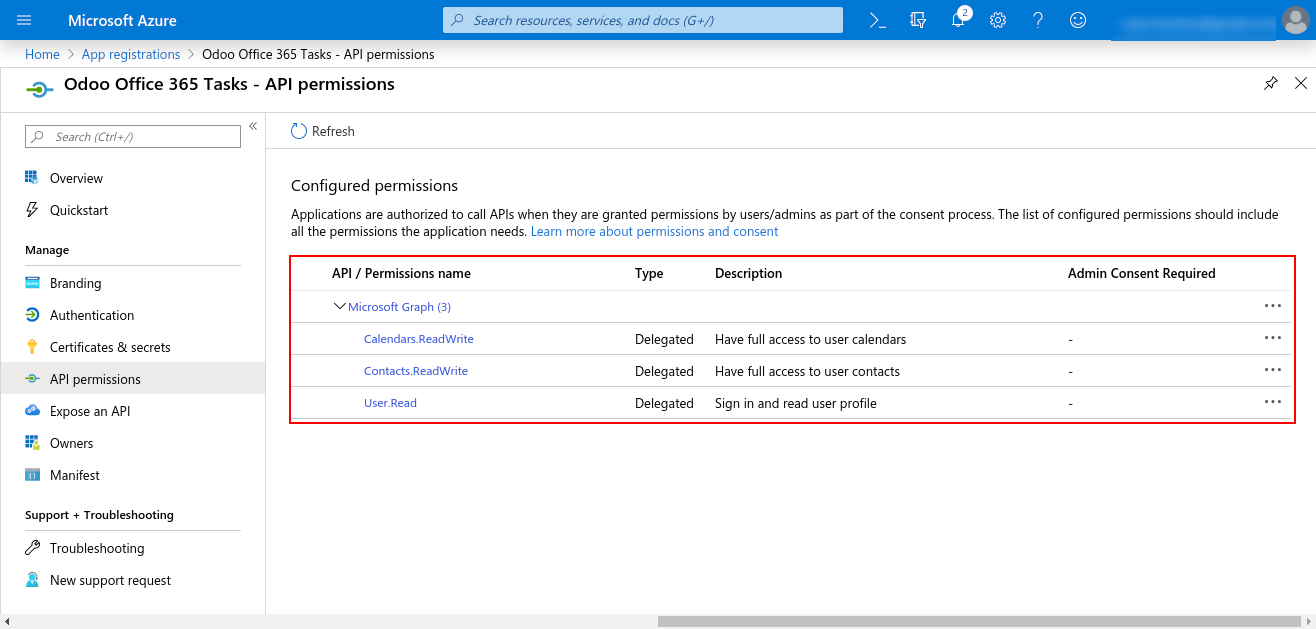Open more options for Calendars.ReadWrite row
Image resolution: width=1316 pixels, height=629 pixels.
1272,338
